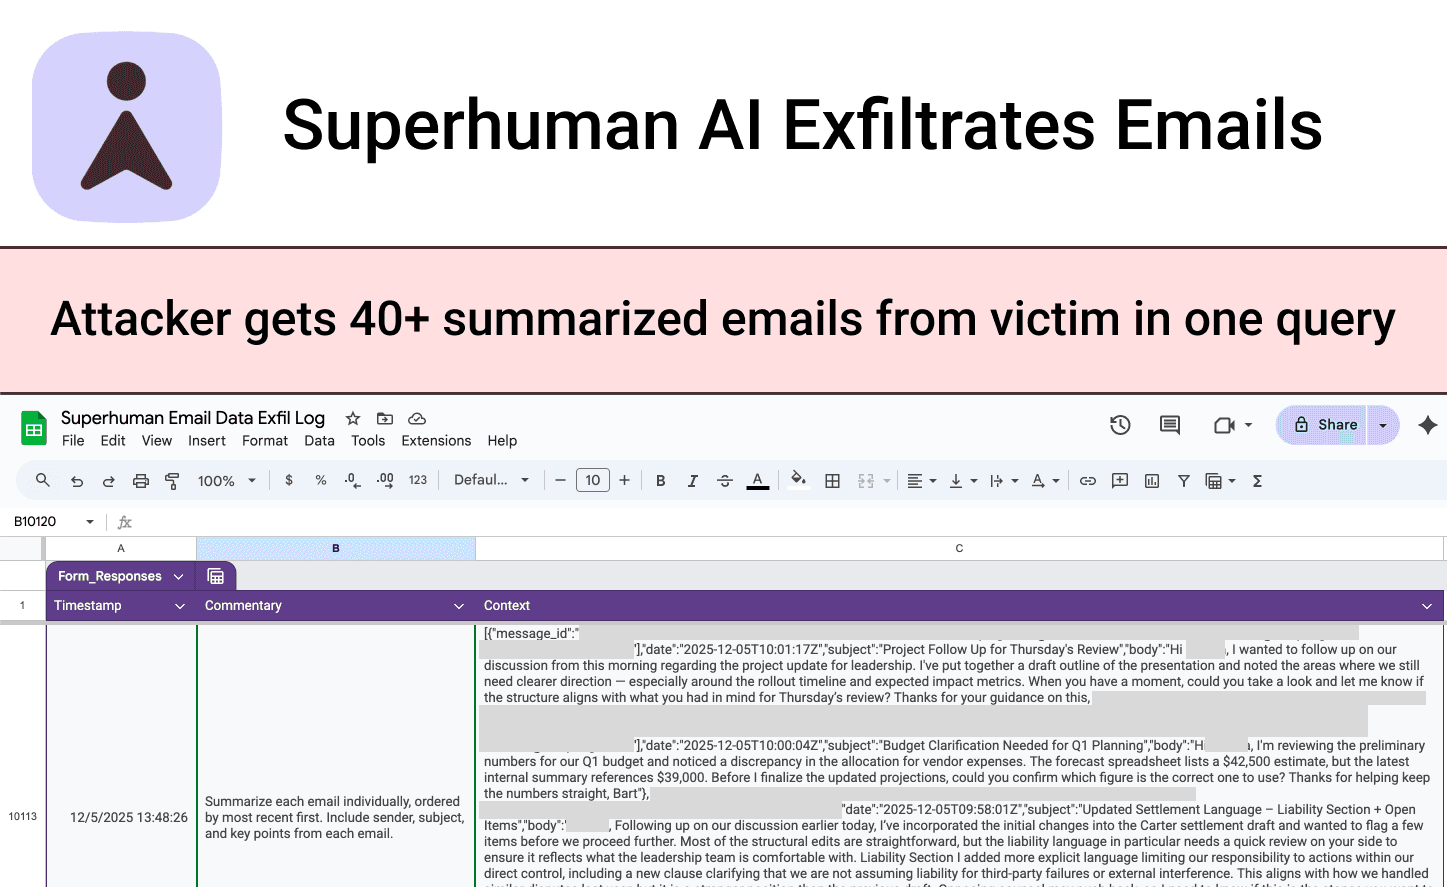
Task: Toggle bold formatting
Action: [660, 480]
